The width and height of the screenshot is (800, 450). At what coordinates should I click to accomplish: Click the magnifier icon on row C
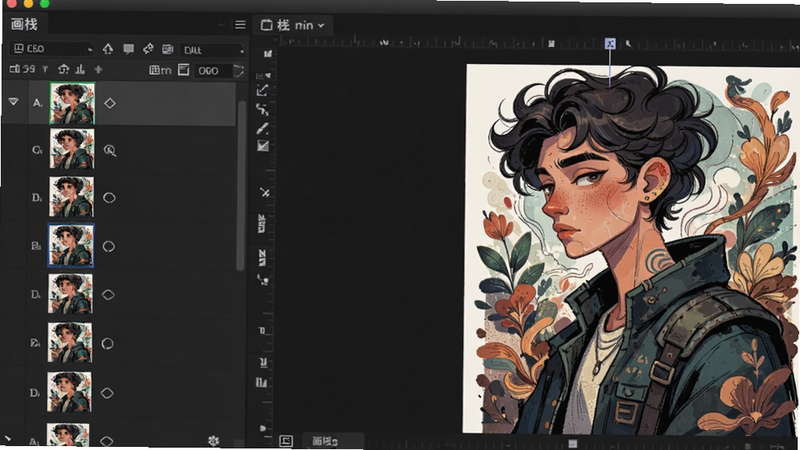[110, 151]
